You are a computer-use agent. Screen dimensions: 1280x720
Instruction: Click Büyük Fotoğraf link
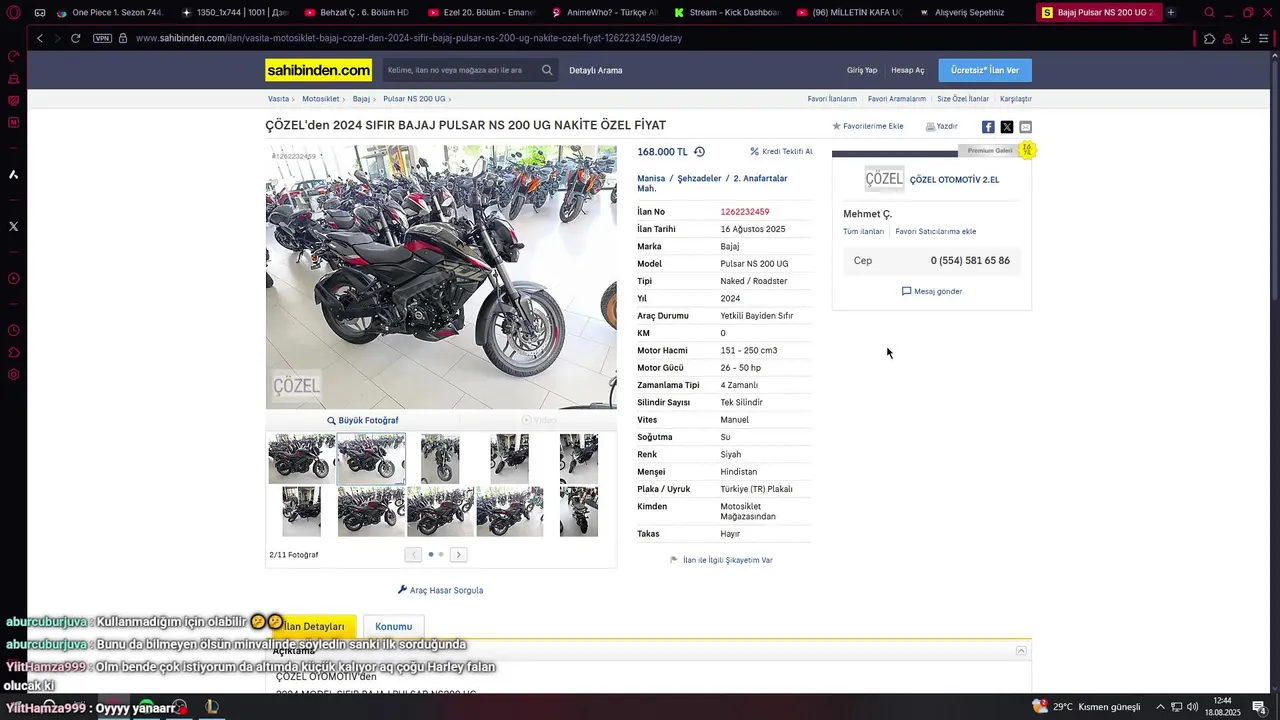coord(363,420)
